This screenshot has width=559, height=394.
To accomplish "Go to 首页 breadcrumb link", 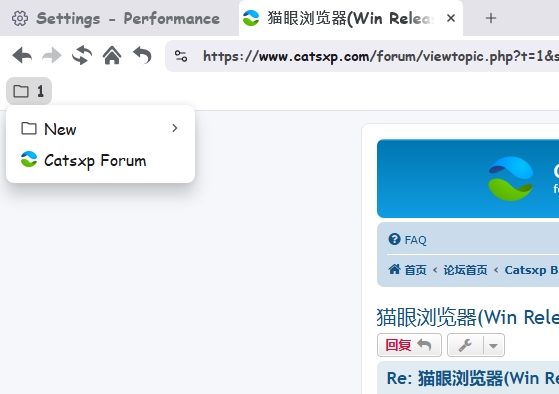I will click(x=415, y=270).
